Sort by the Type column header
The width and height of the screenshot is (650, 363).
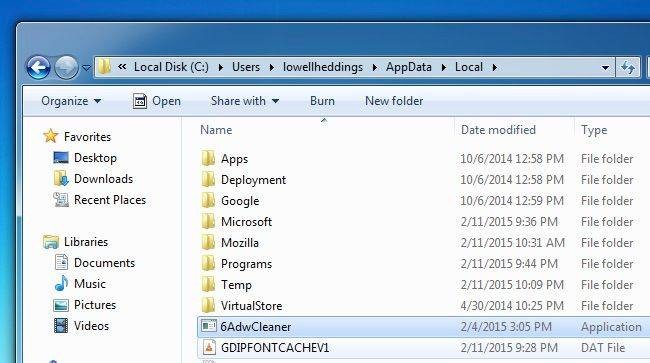(x=594, y=130)
